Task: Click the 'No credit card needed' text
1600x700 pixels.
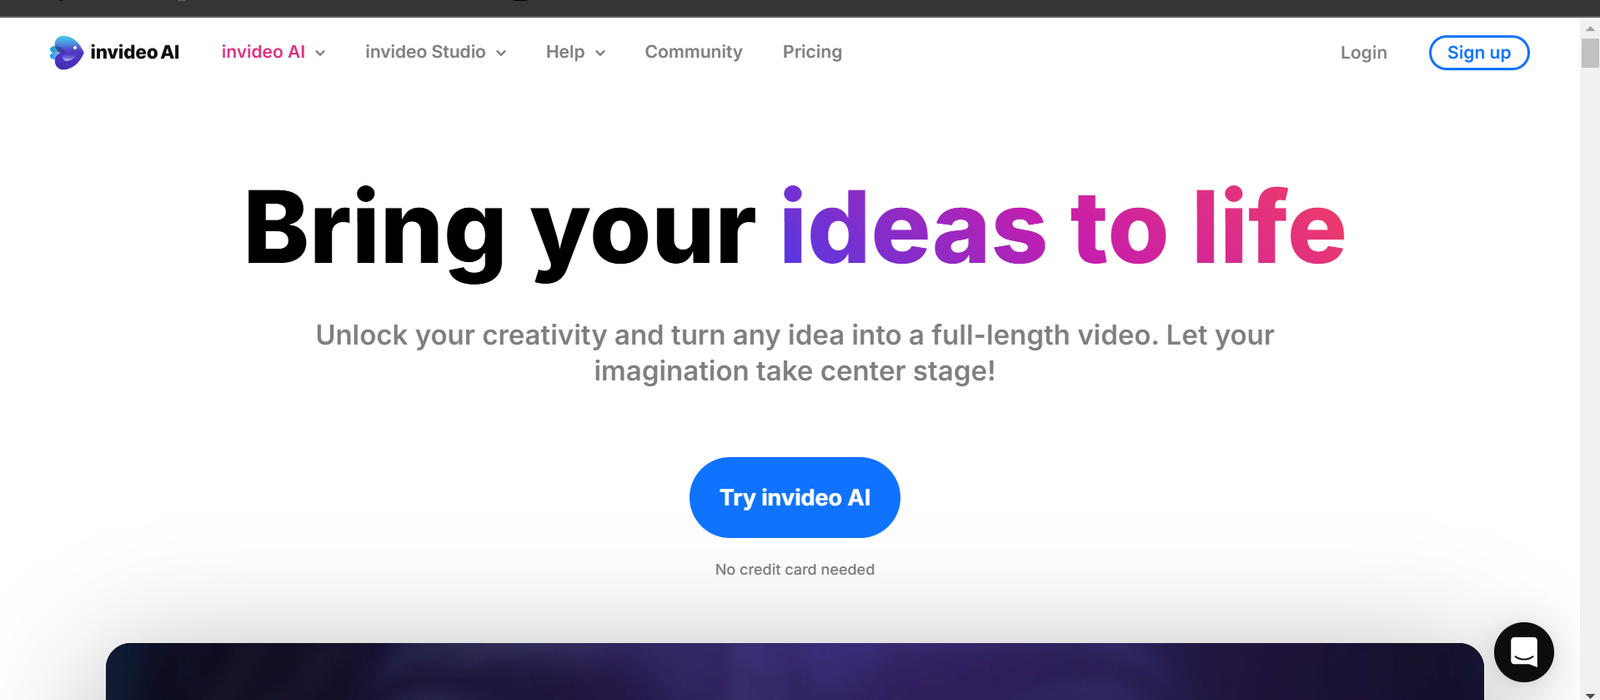Action: pyautogui.click(x=795, y=569)
